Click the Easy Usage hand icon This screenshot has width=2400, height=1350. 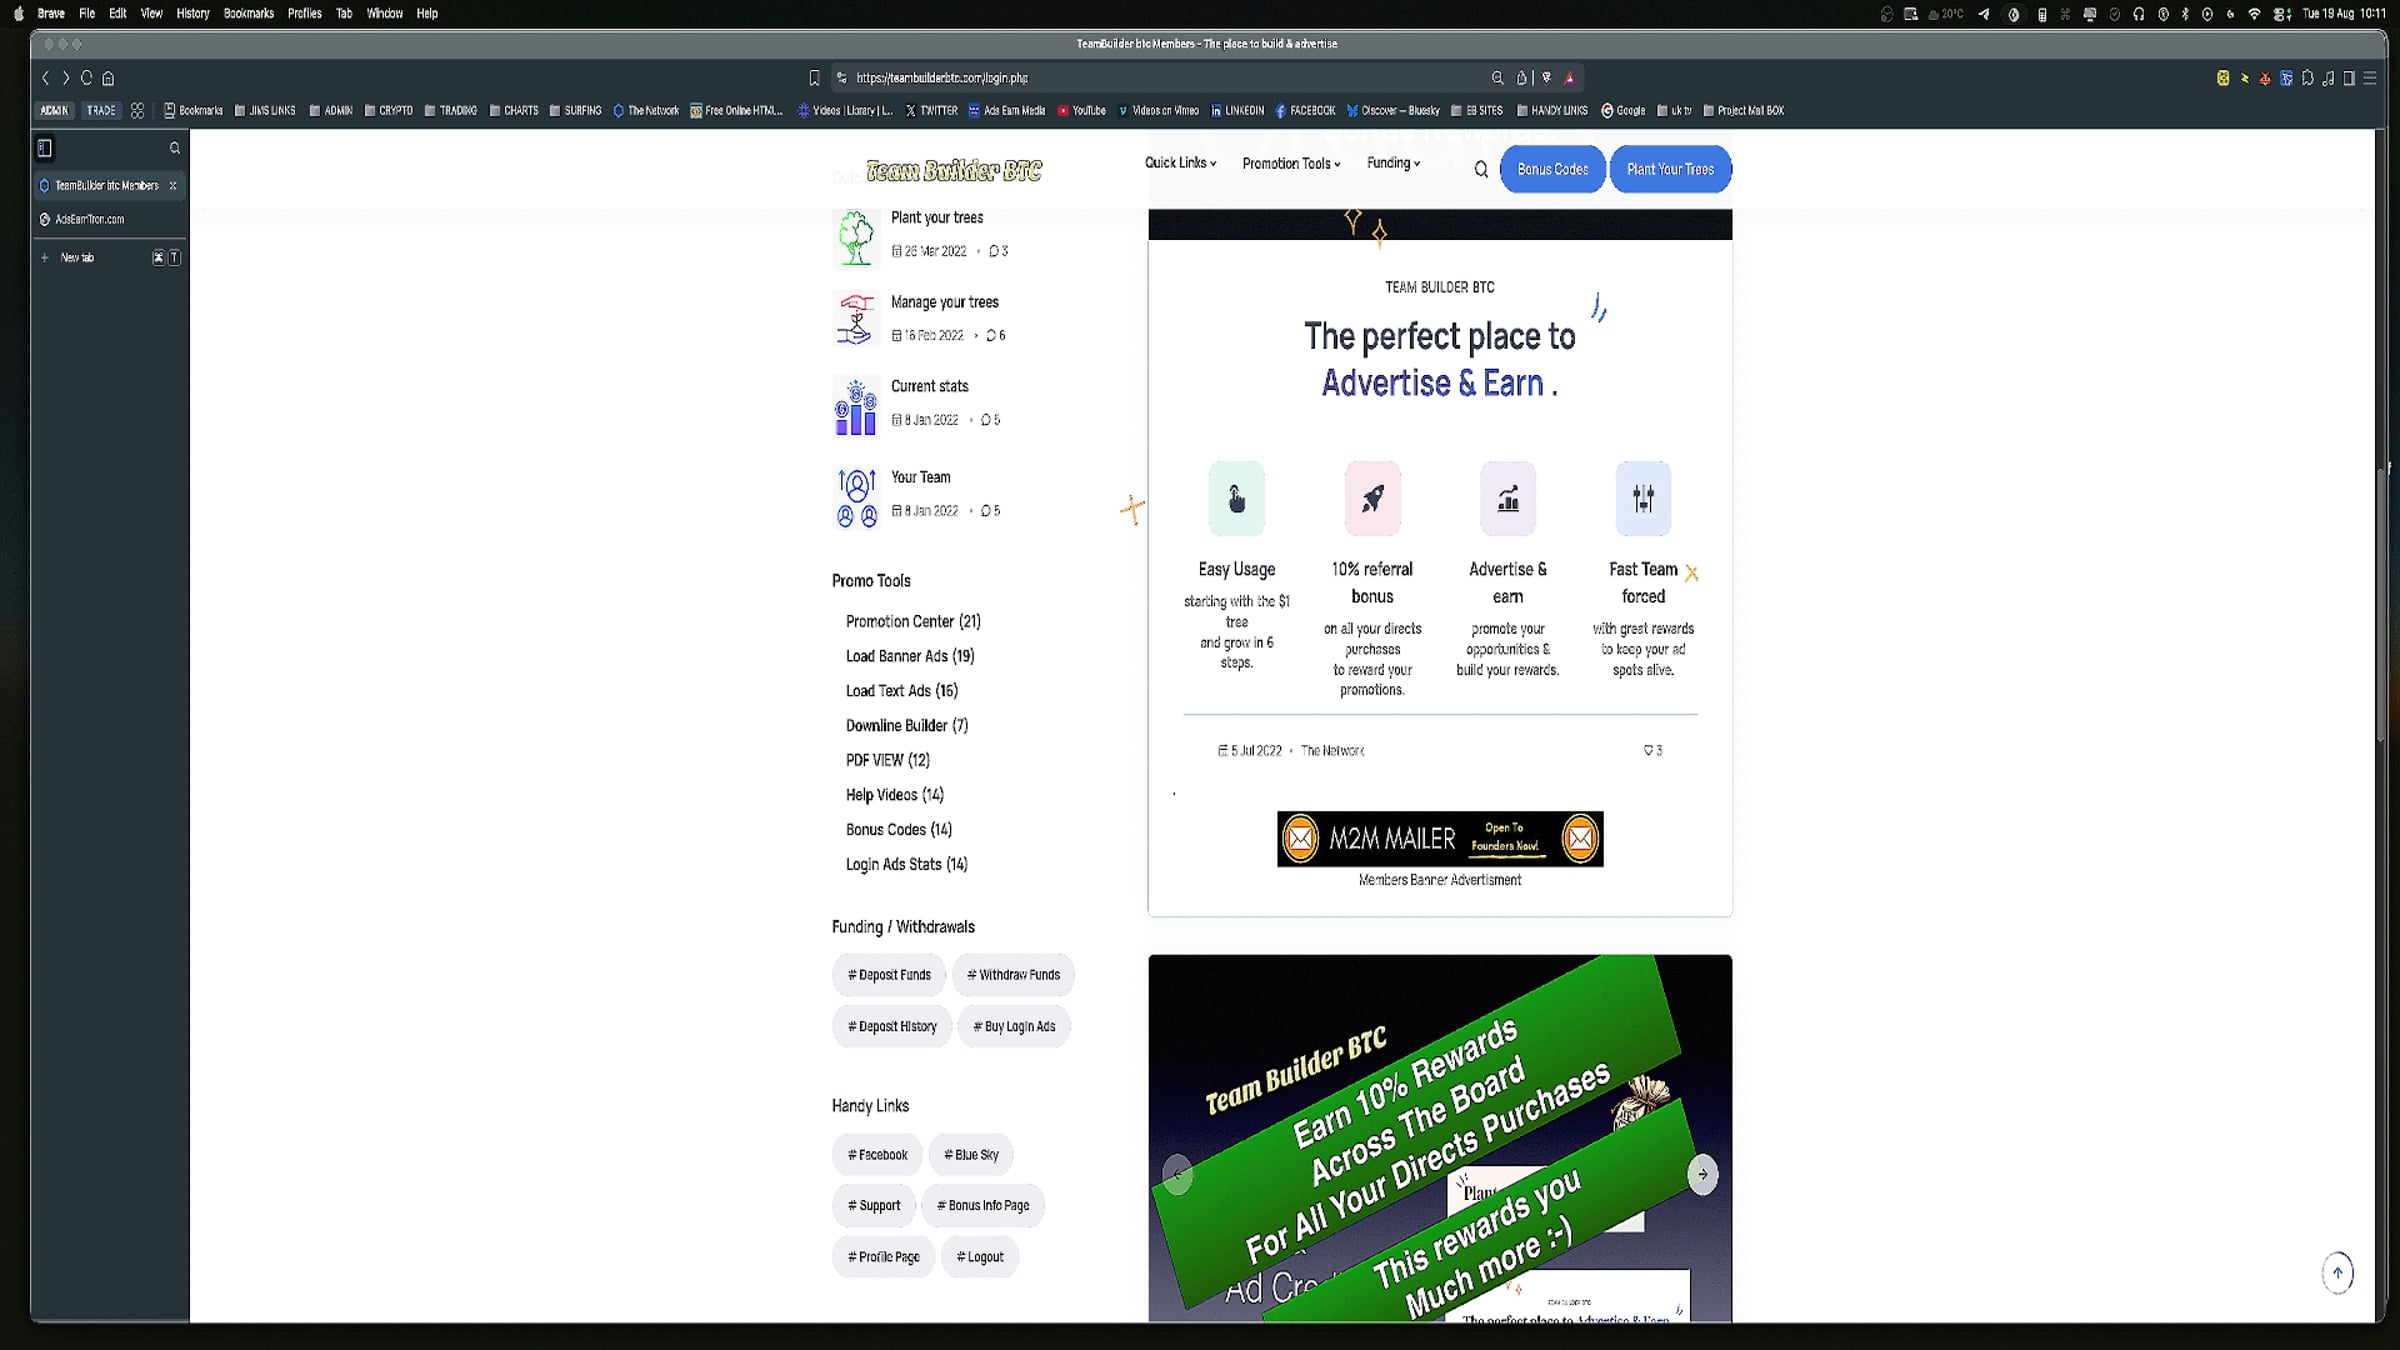(1237, 498)
